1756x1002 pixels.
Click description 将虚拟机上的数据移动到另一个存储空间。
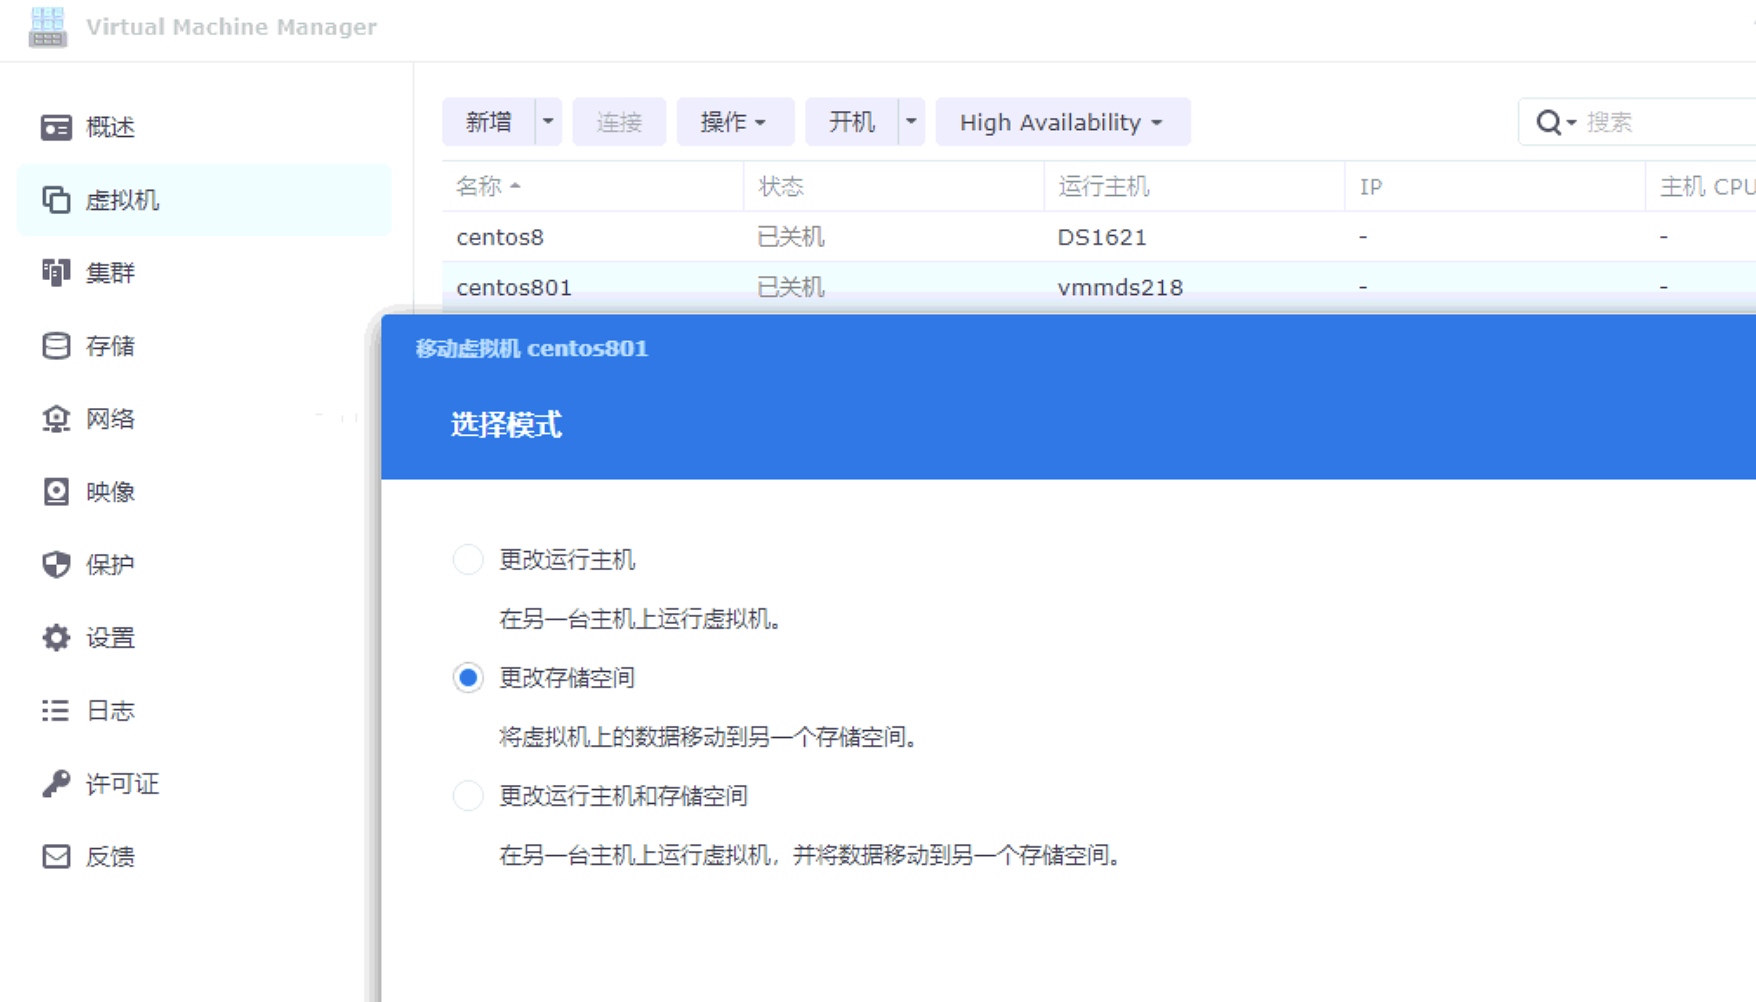coord(708,737)
